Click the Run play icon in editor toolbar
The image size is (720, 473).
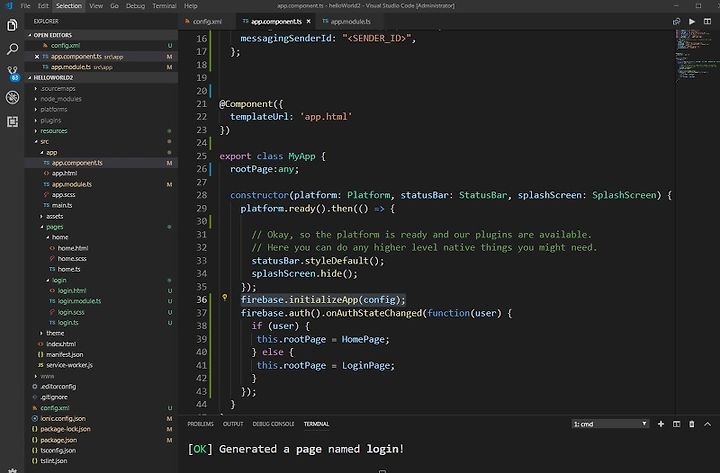pyautogui.click(x=692, y=22)
